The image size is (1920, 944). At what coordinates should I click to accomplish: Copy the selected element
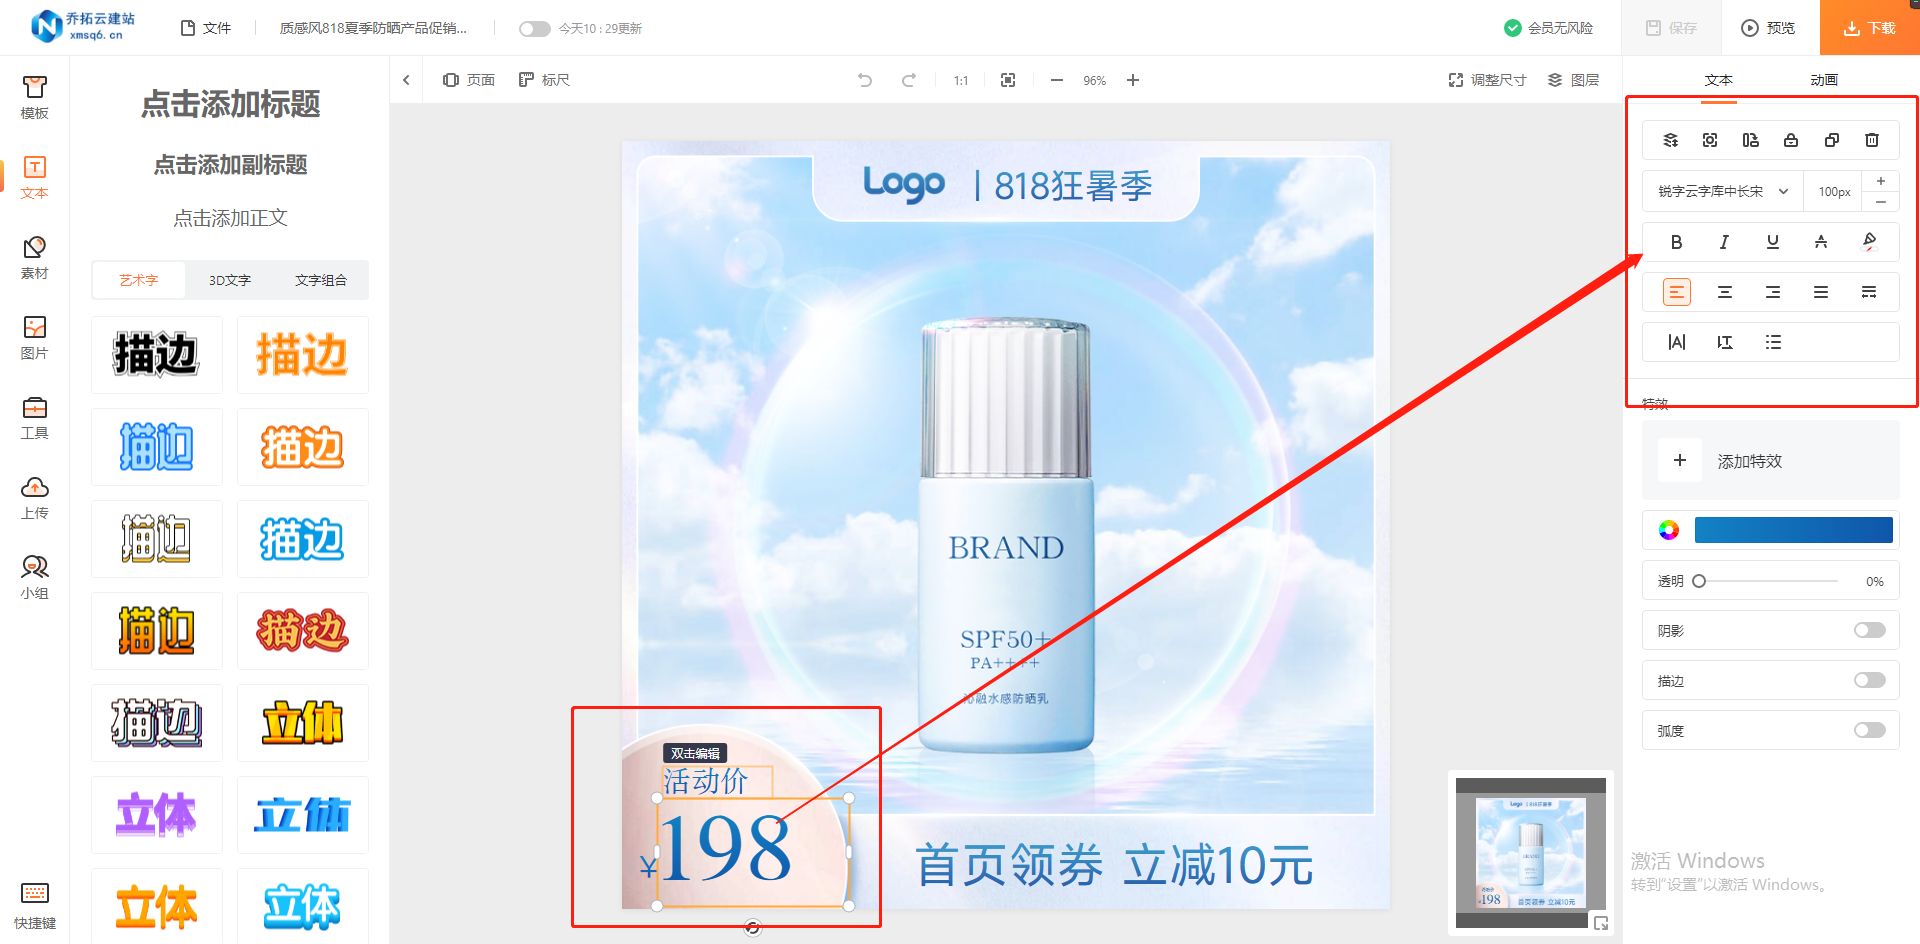point(1832,140)
